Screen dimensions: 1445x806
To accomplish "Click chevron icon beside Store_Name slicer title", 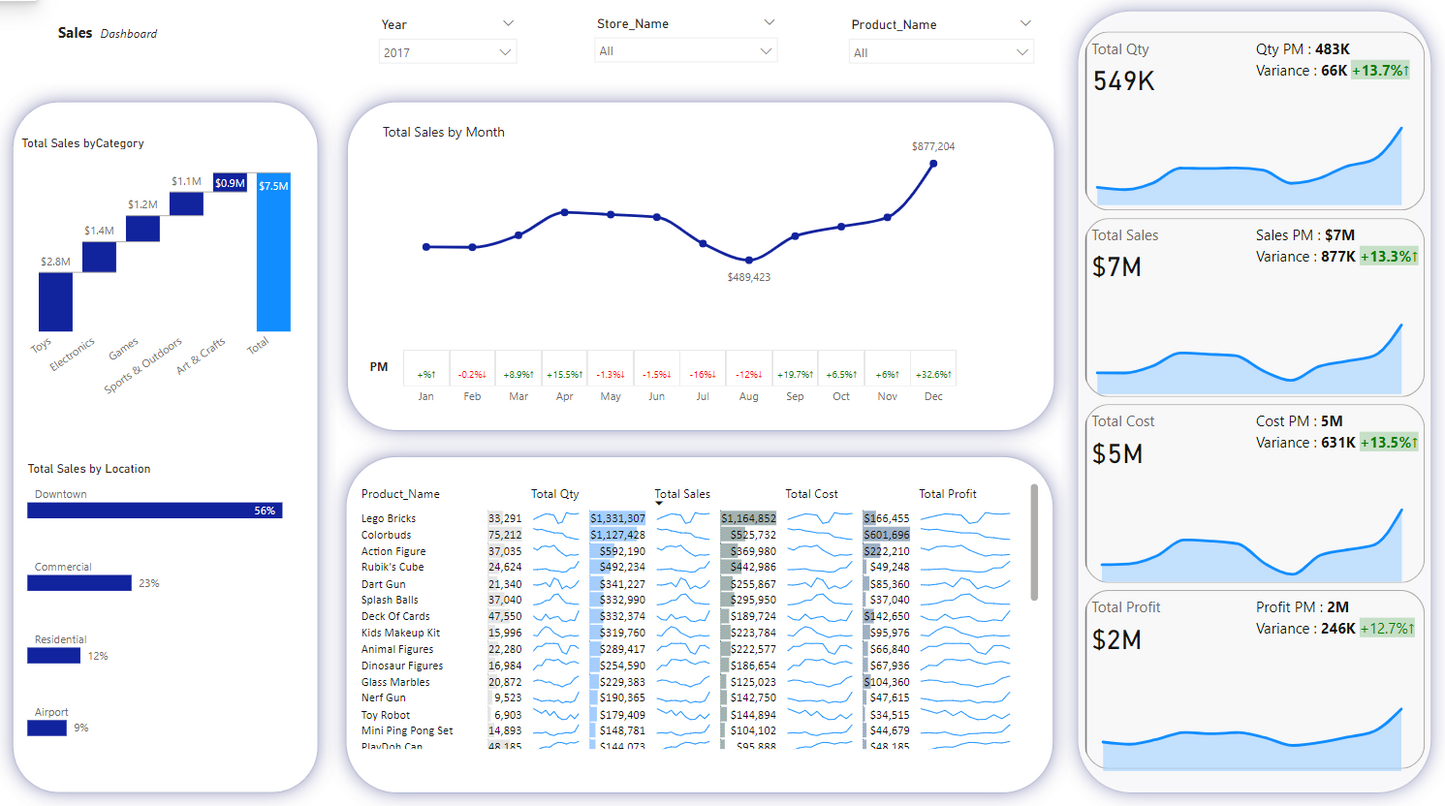I will coord(768,22).
